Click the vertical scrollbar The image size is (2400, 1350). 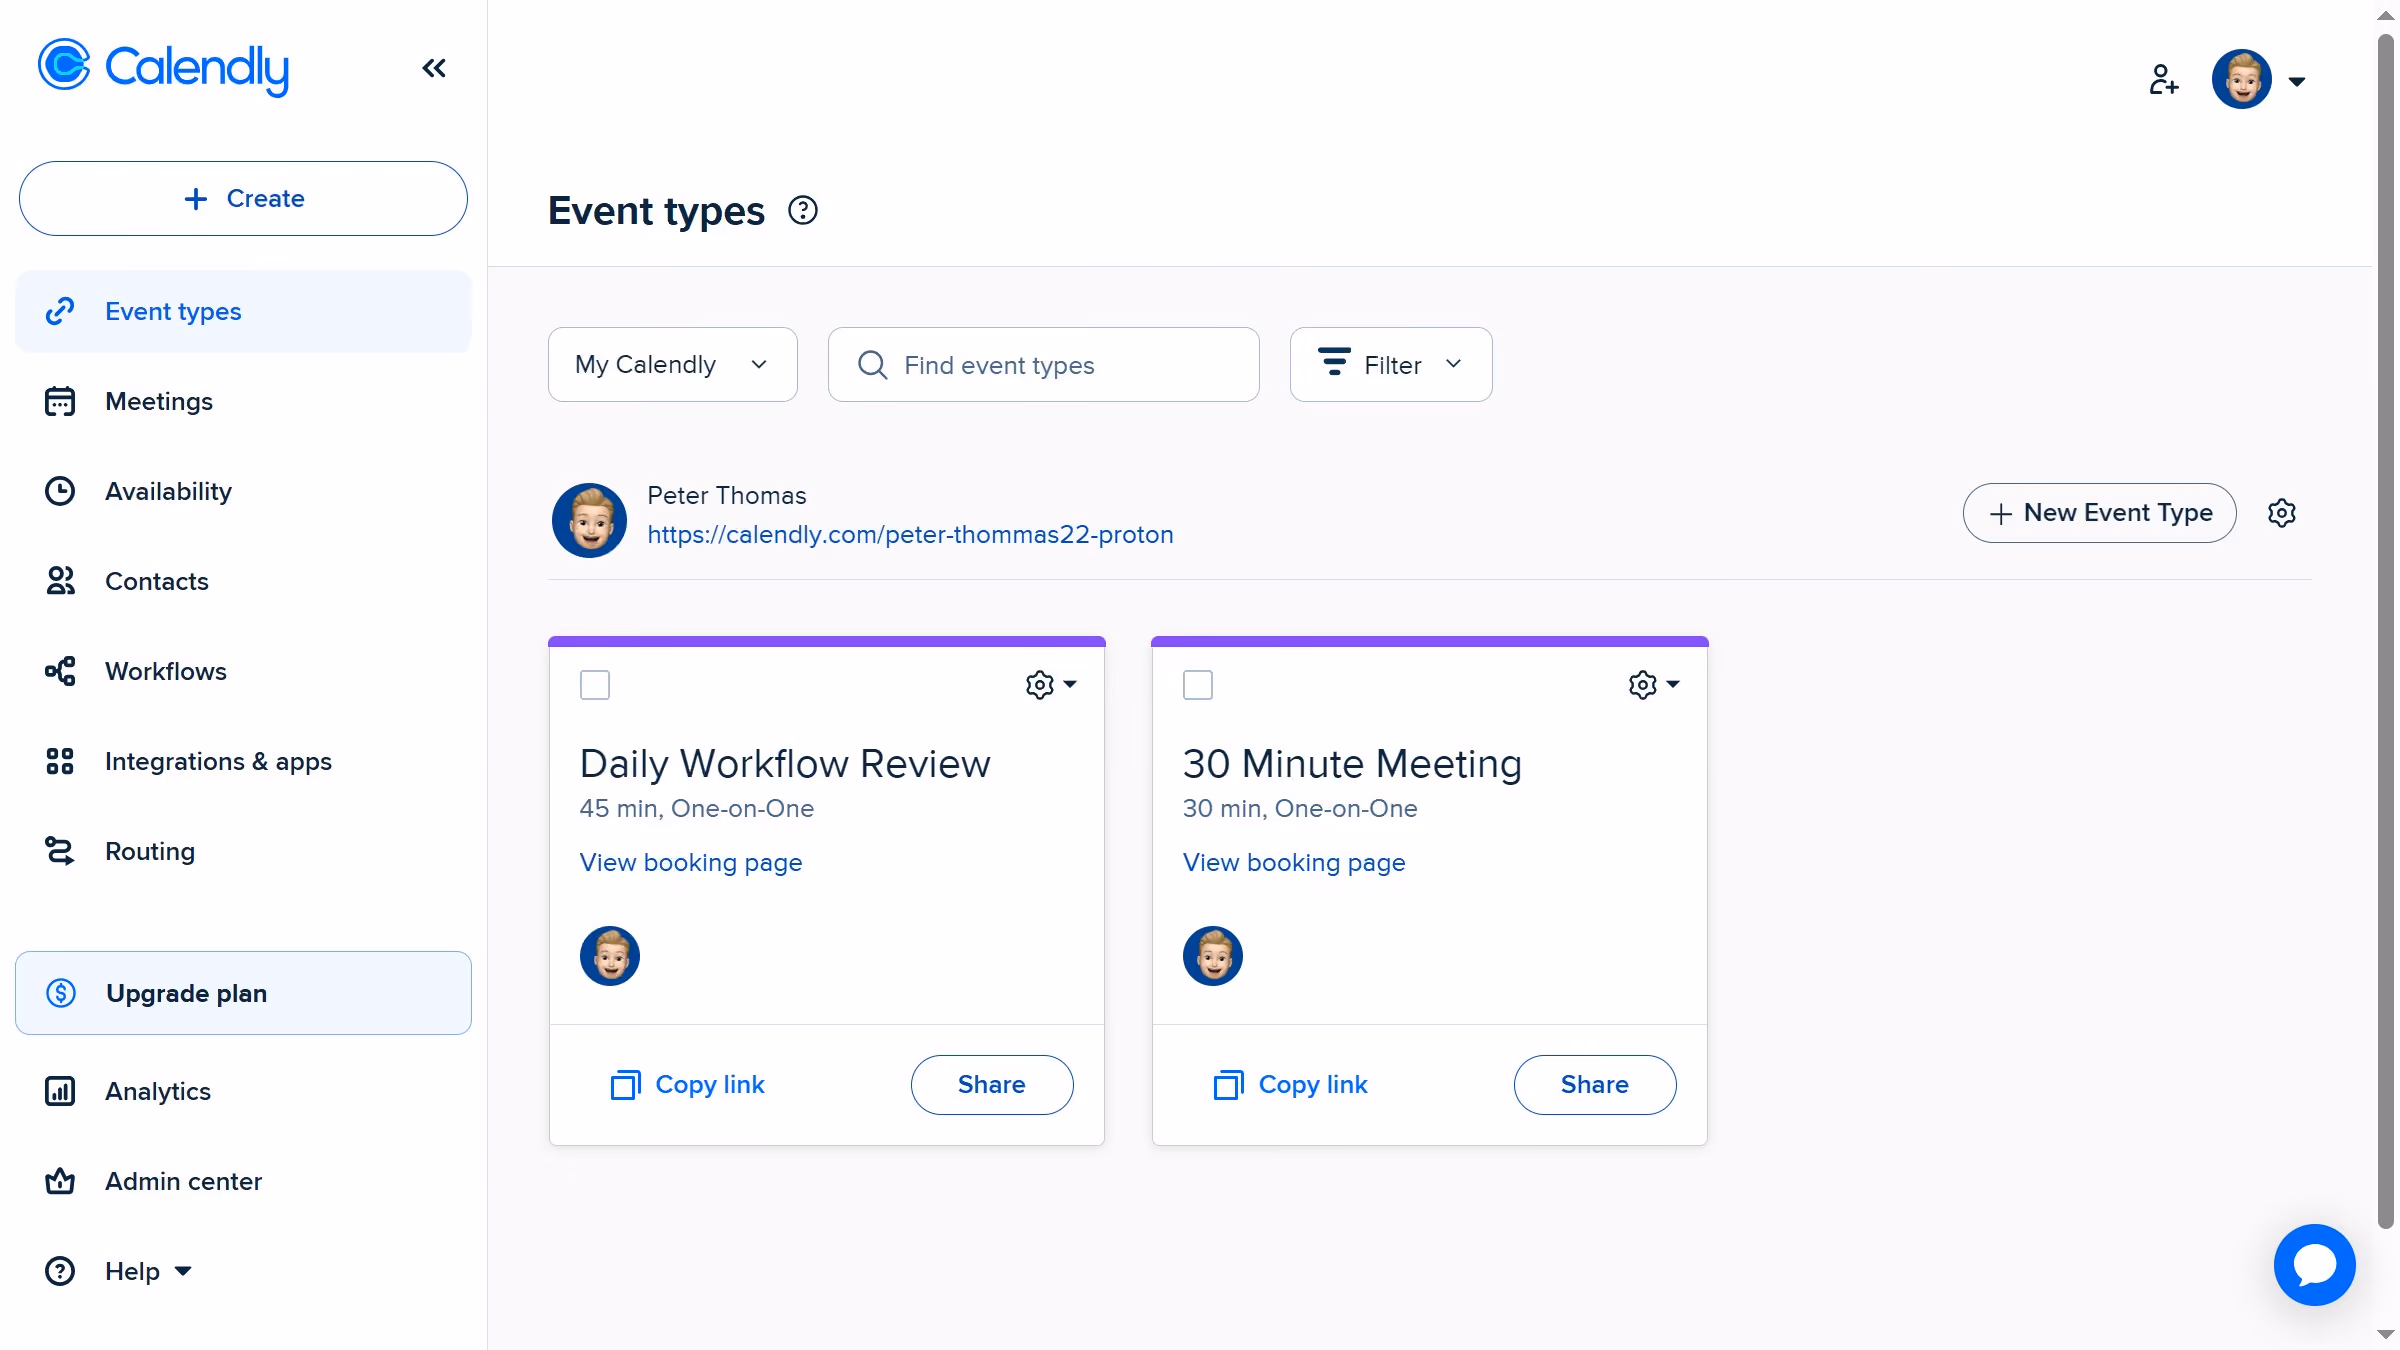point(2386,630)
